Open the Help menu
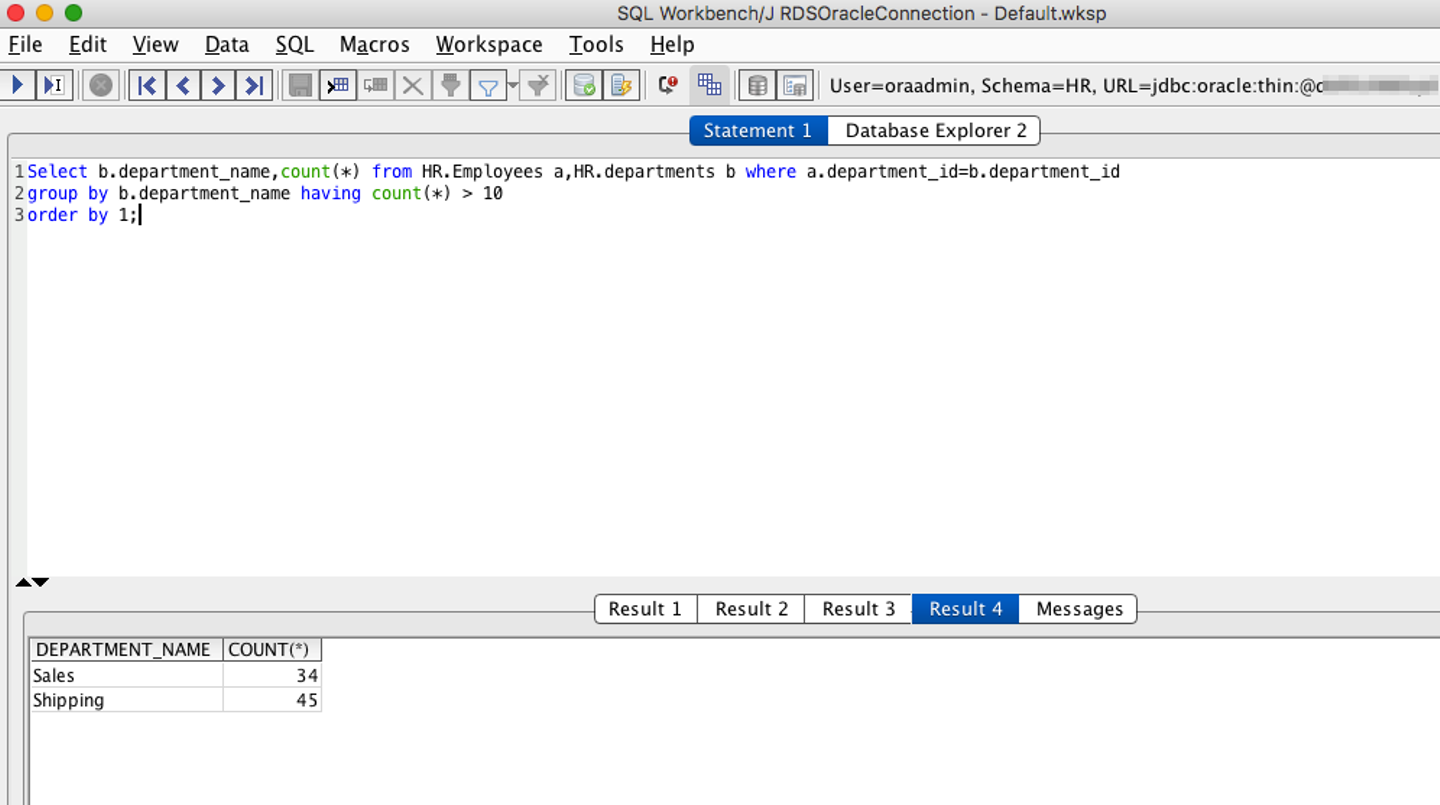This screenshot has width=1440, height=805. click(x=672, y=45)
